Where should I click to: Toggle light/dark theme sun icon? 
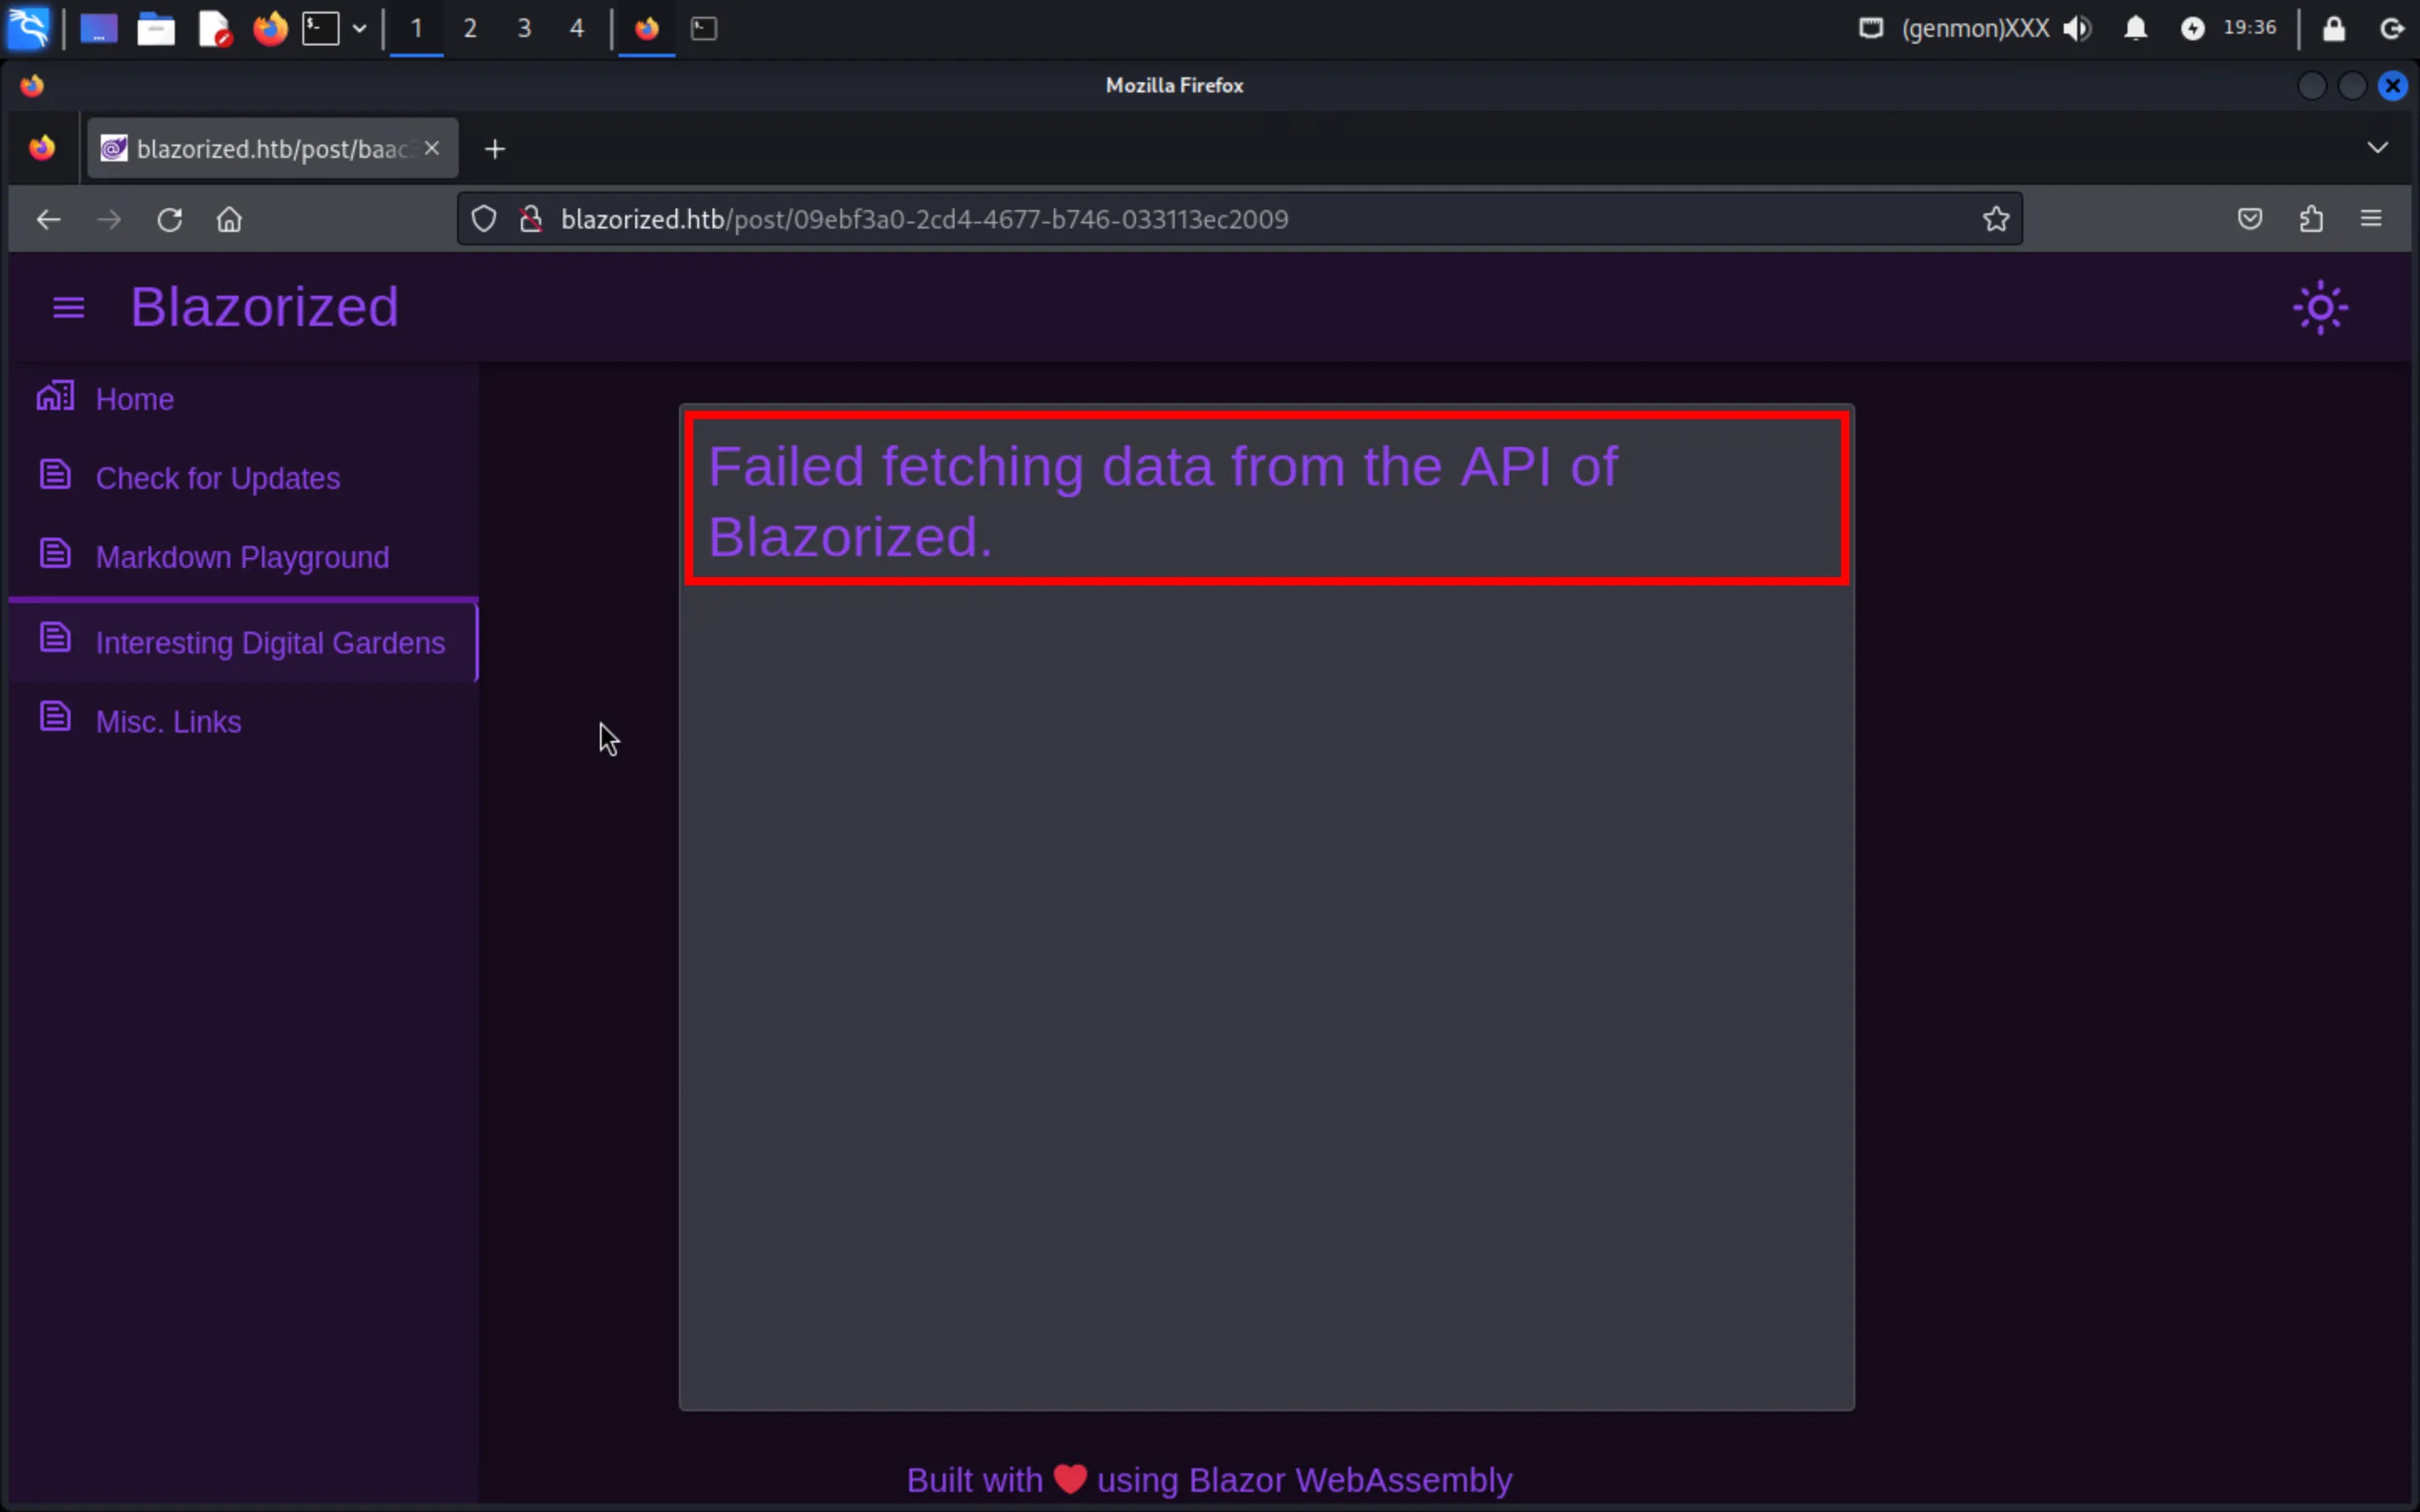pyautogui.click(x=2320, y=307)
